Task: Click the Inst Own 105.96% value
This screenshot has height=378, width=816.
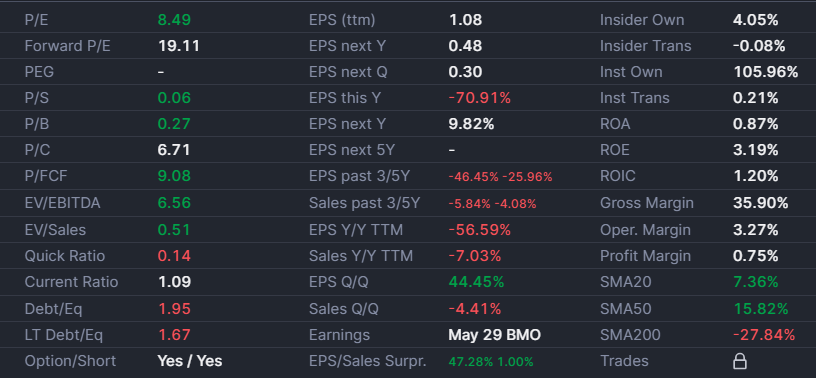Action: 766,72
